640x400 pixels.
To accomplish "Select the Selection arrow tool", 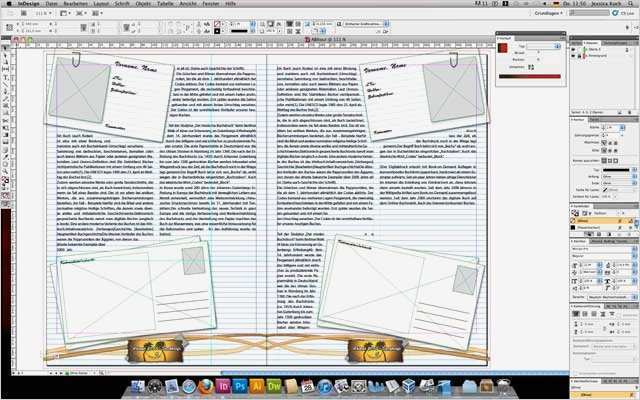I will point(6,48).
